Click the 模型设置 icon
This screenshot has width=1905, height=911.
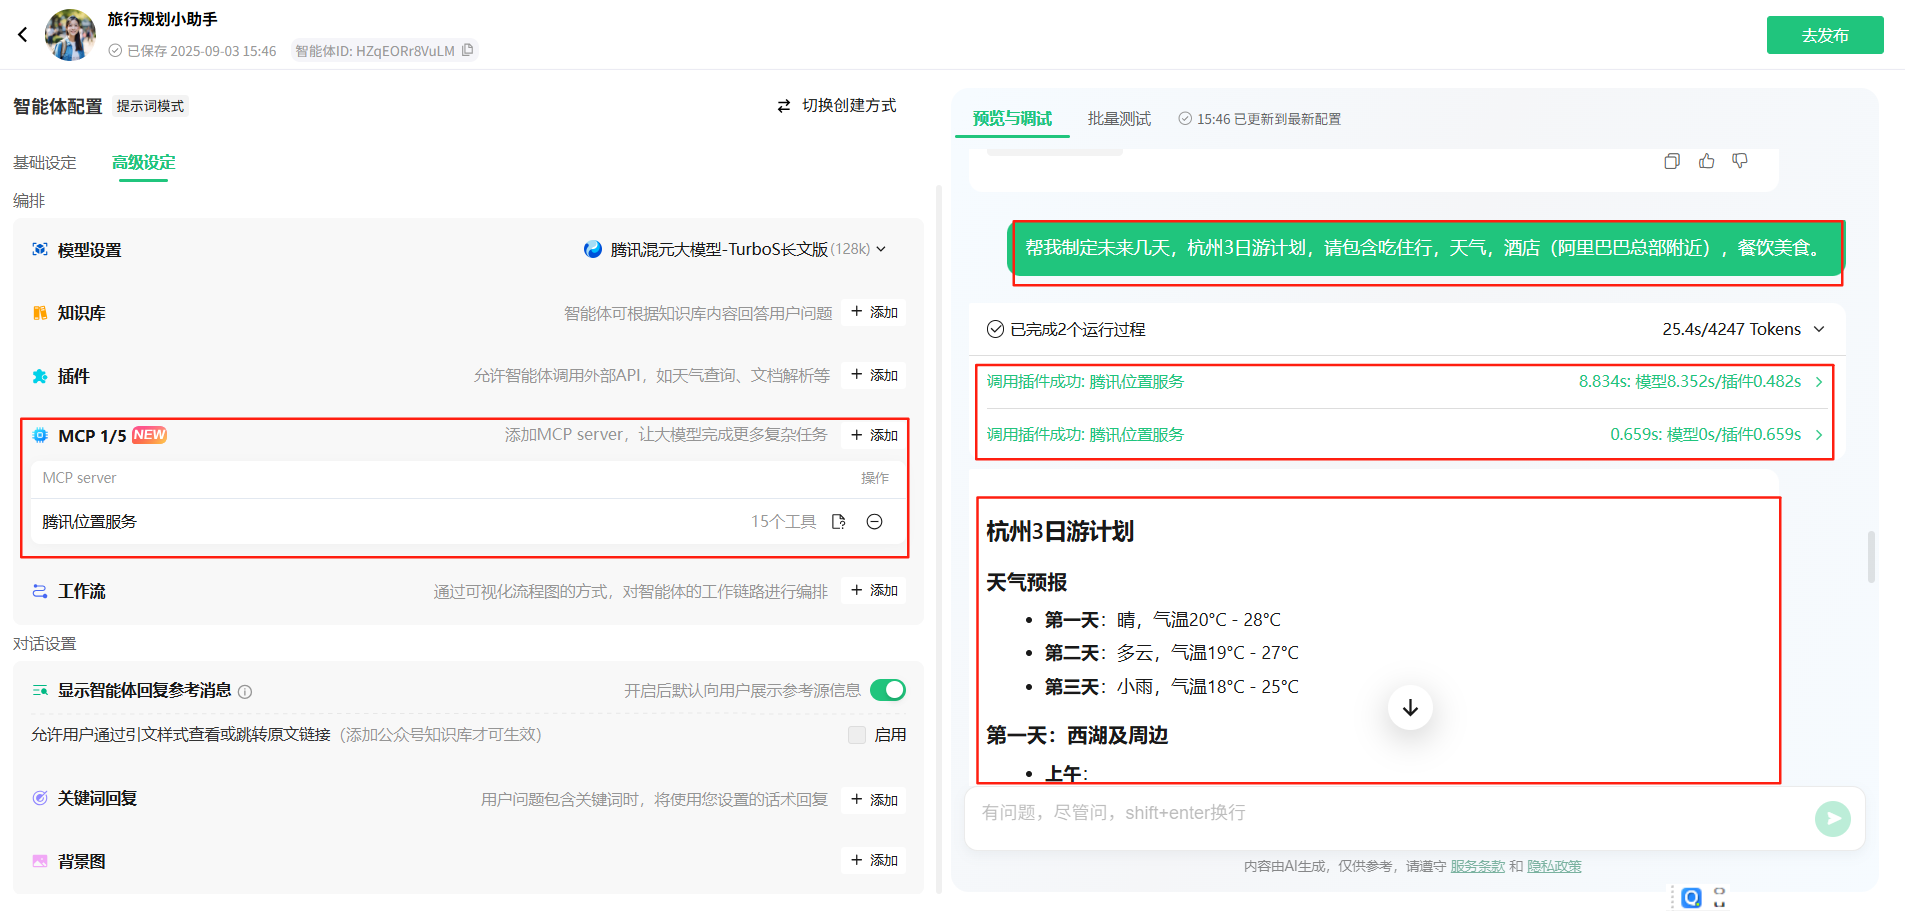pos(40,249)
